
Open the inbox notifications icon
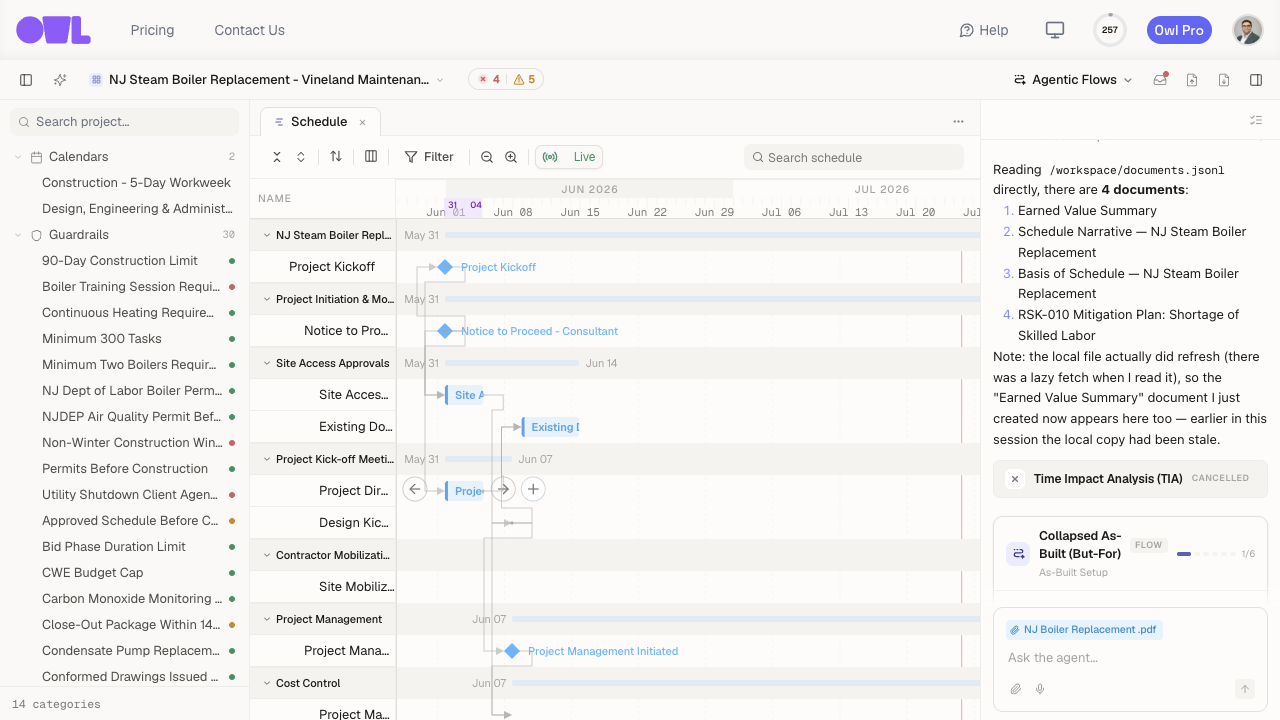[1160, 80]
